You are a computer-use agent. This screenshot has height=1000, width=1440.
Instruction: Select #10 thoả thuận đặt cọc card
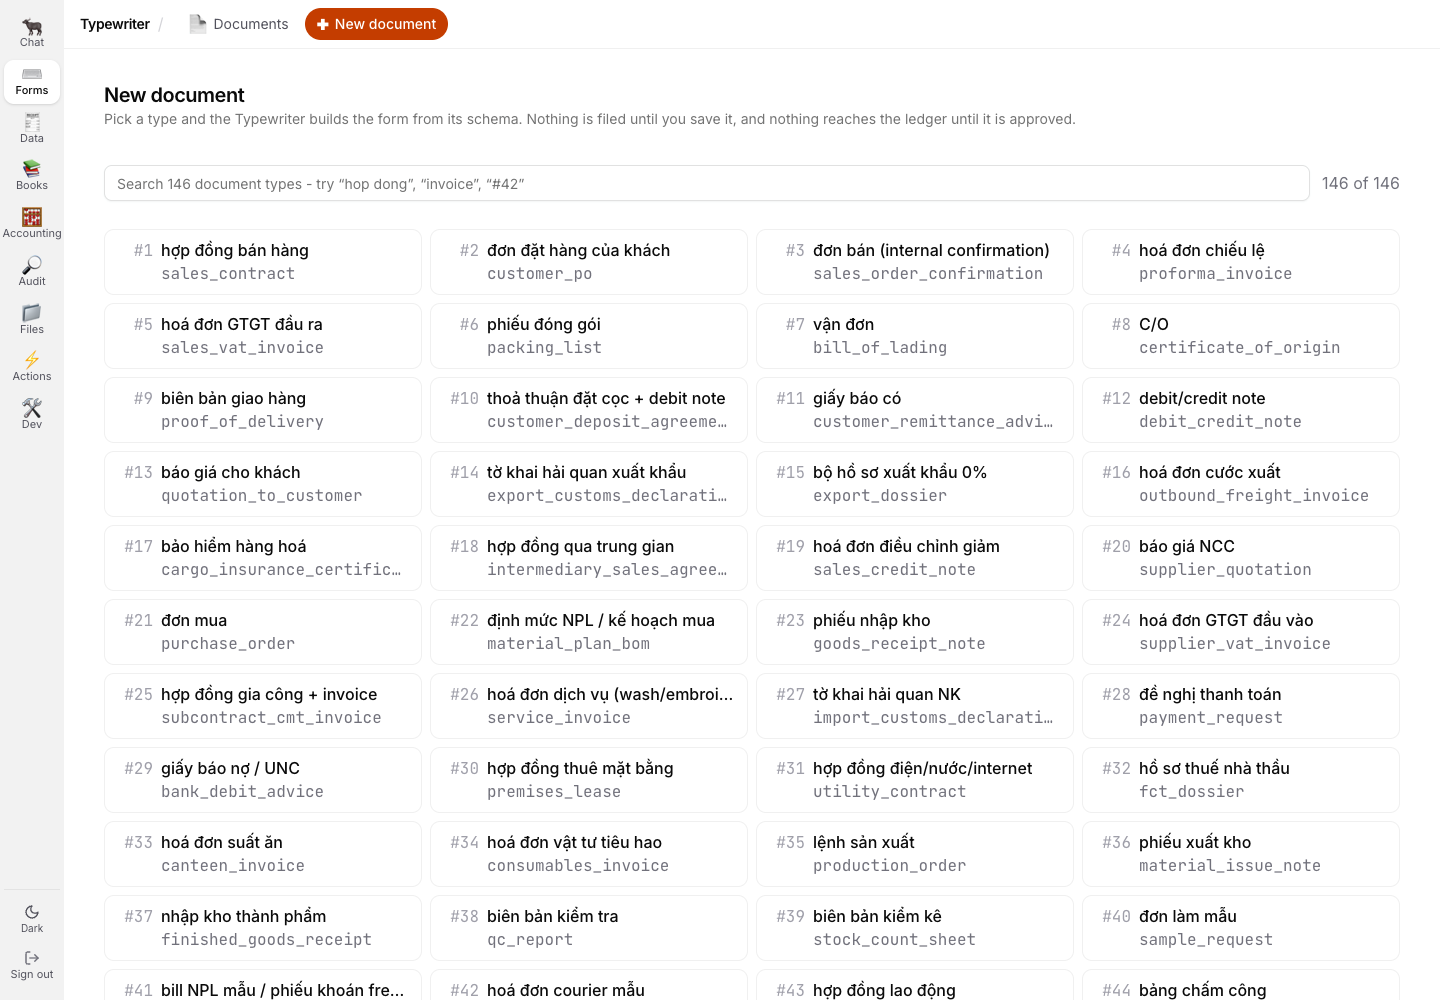point(589,410)
